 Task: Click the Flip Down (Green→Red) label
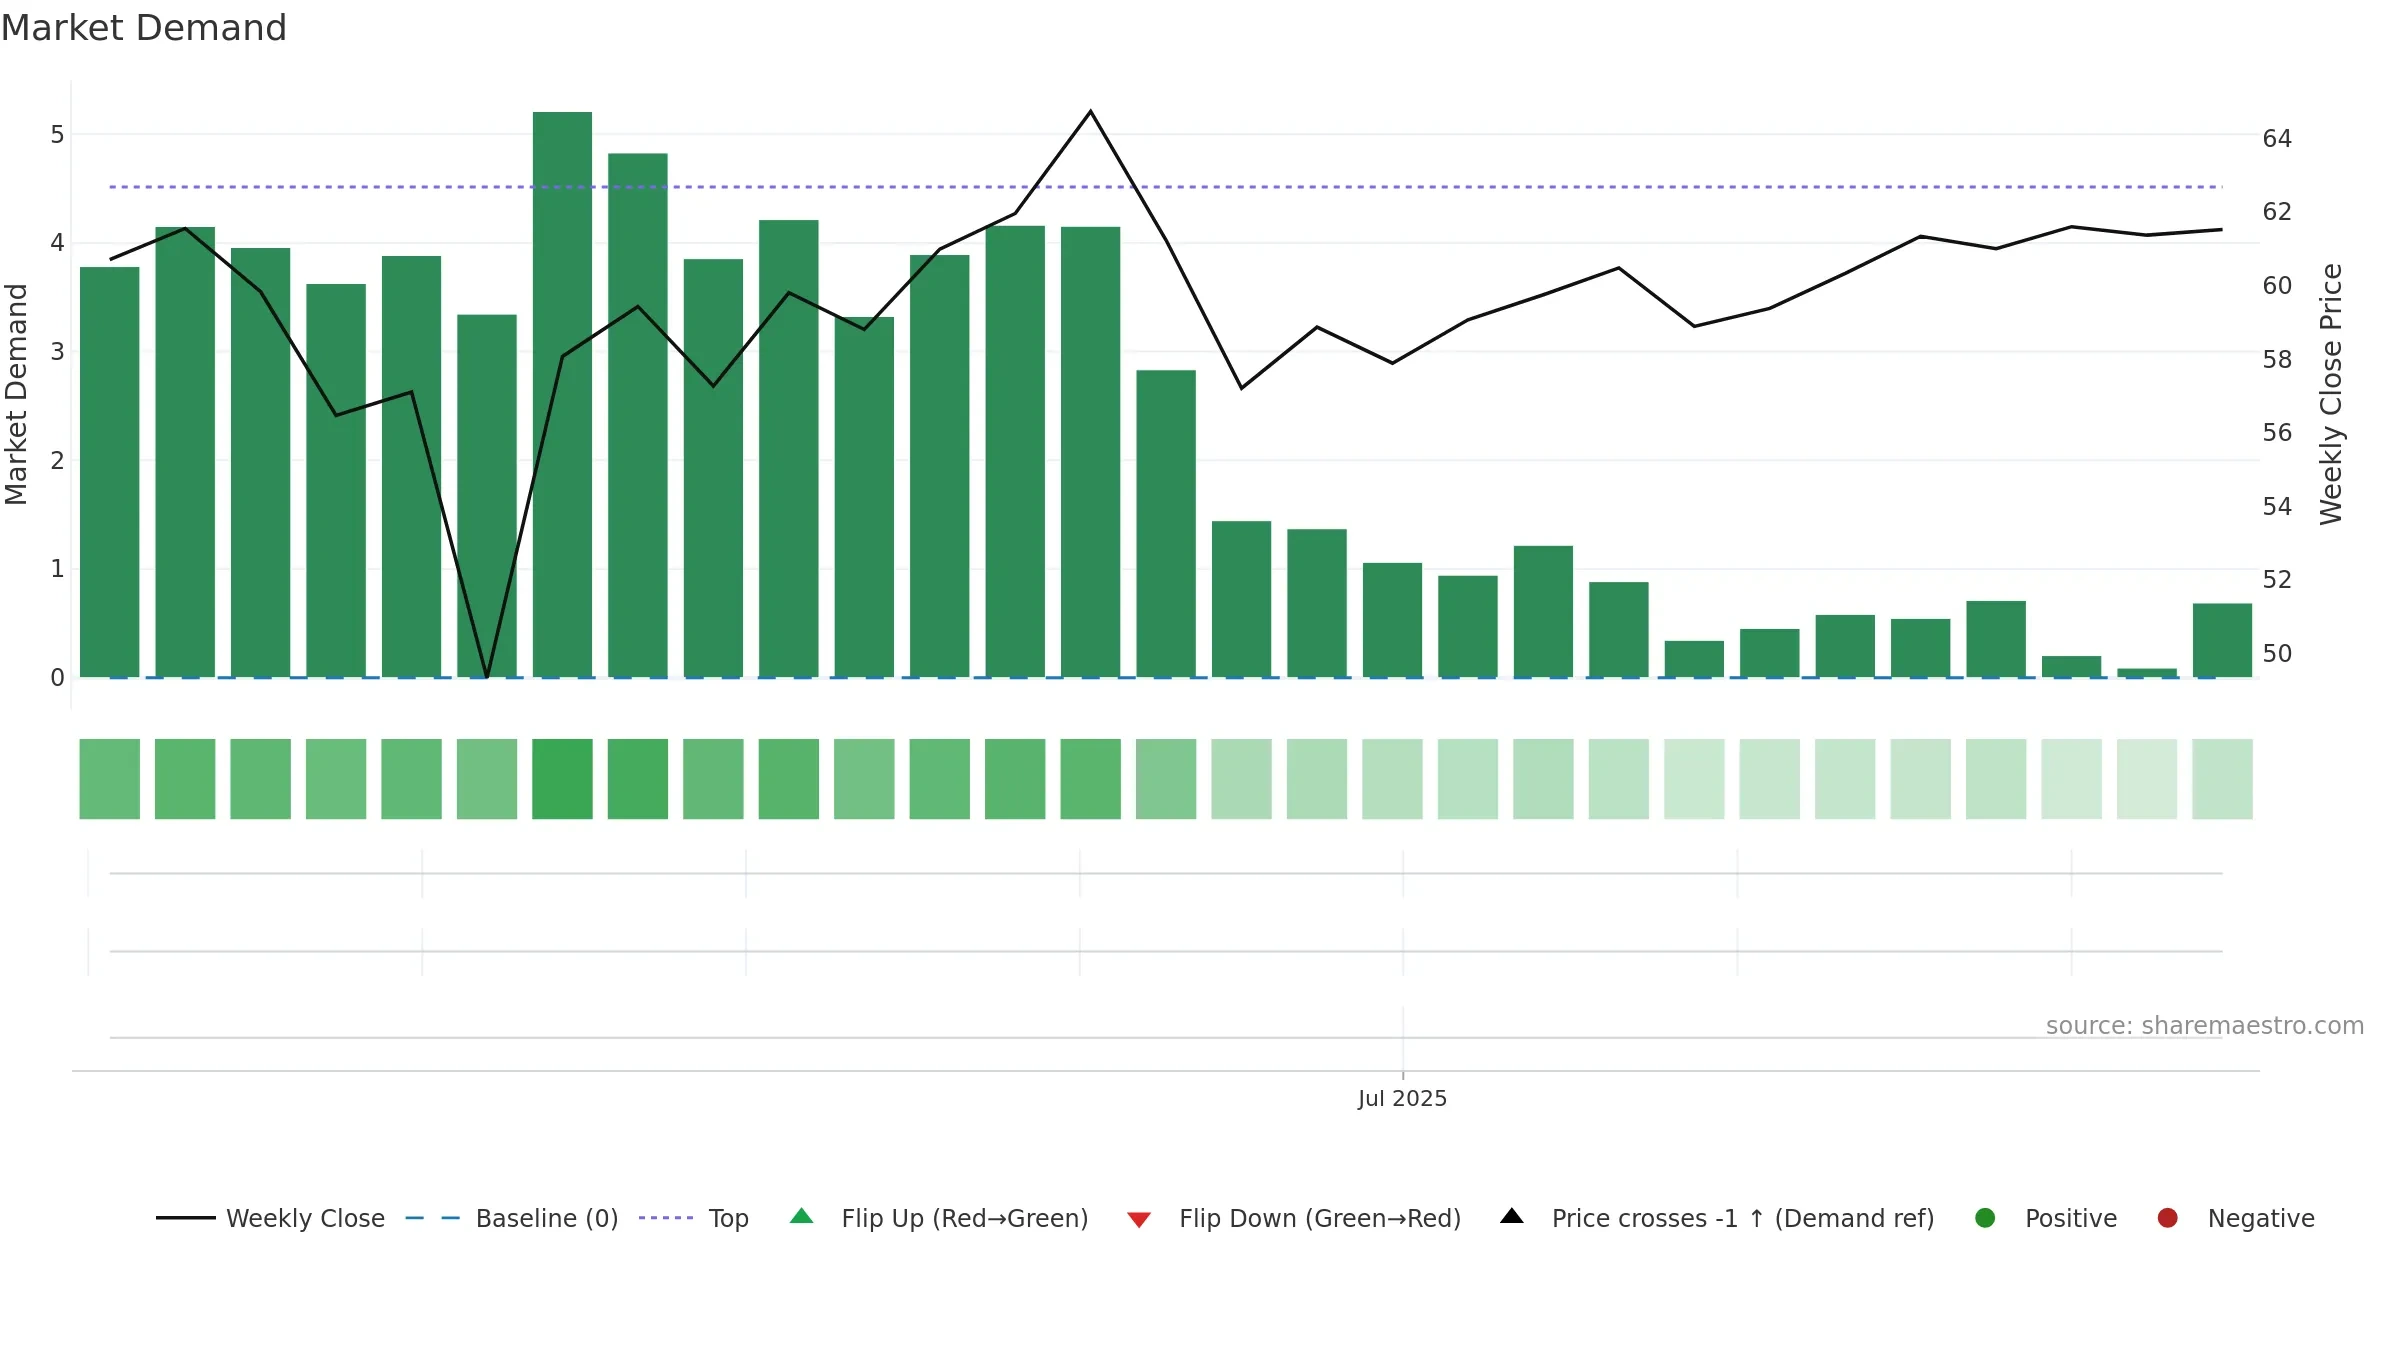click(x=1320, y=1218)
